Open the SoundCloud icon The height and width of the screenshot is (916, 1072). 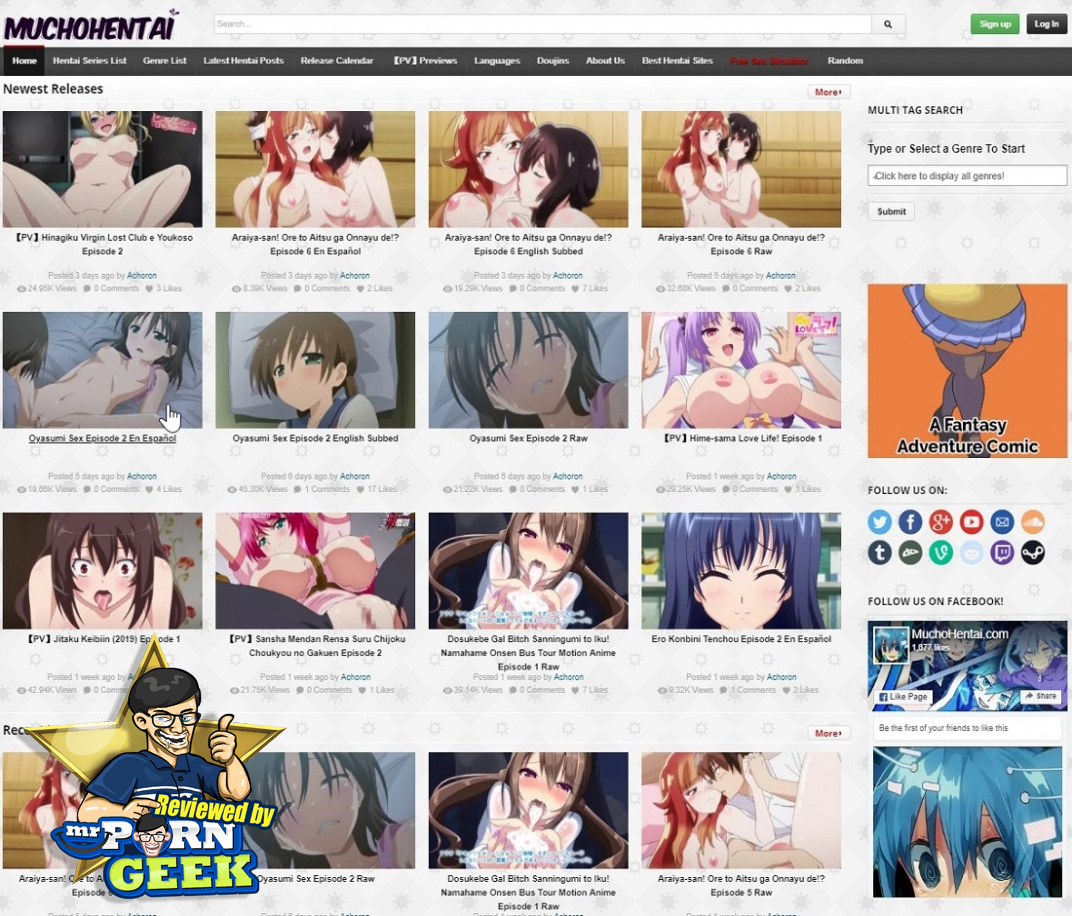click(1032, 521)
